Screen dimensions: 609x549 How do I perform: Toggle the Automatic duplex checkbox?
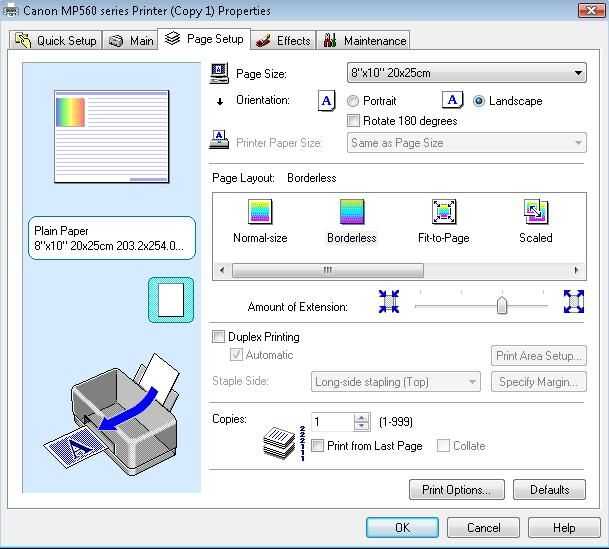coord(236,354)
